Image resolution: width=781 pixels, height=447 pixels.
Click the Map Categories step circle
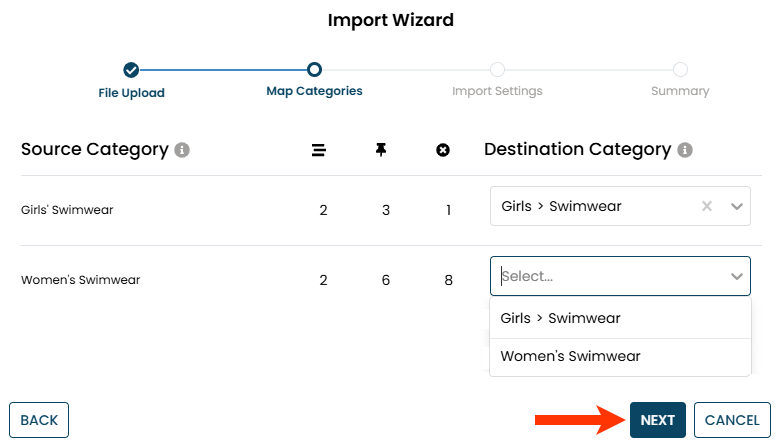[314, 70]
